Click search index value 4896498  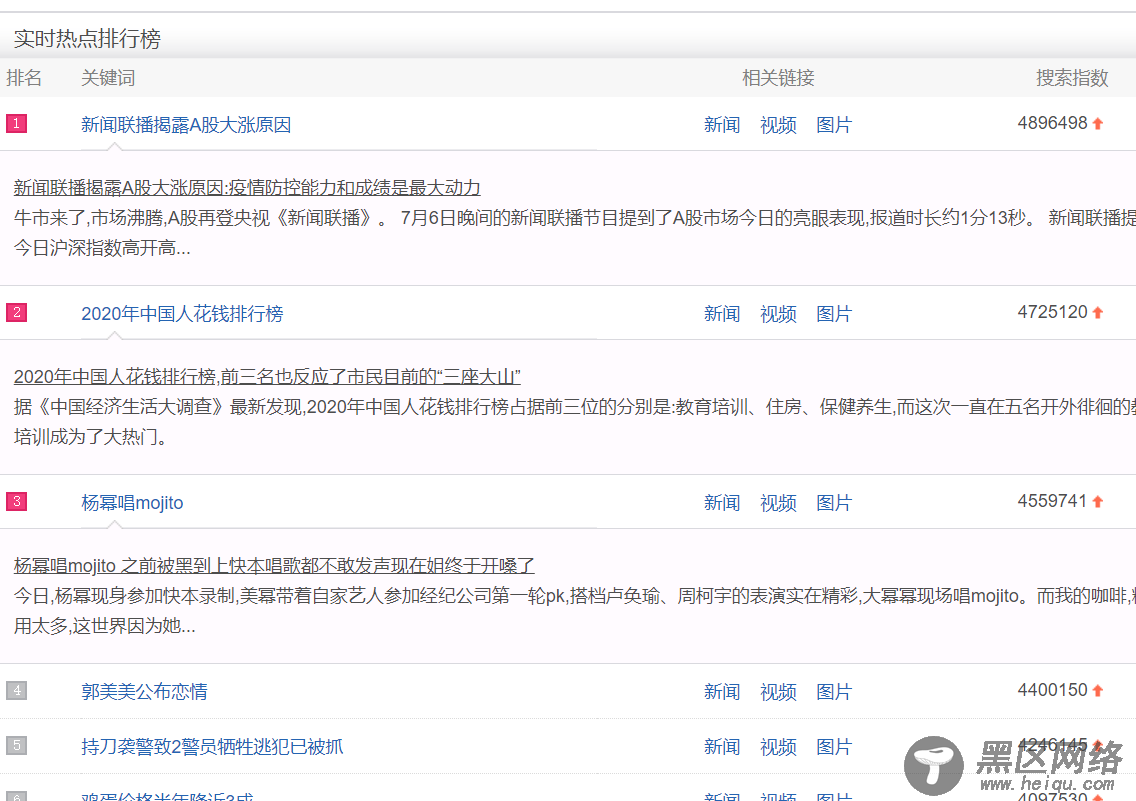(x=1052, y=123)
